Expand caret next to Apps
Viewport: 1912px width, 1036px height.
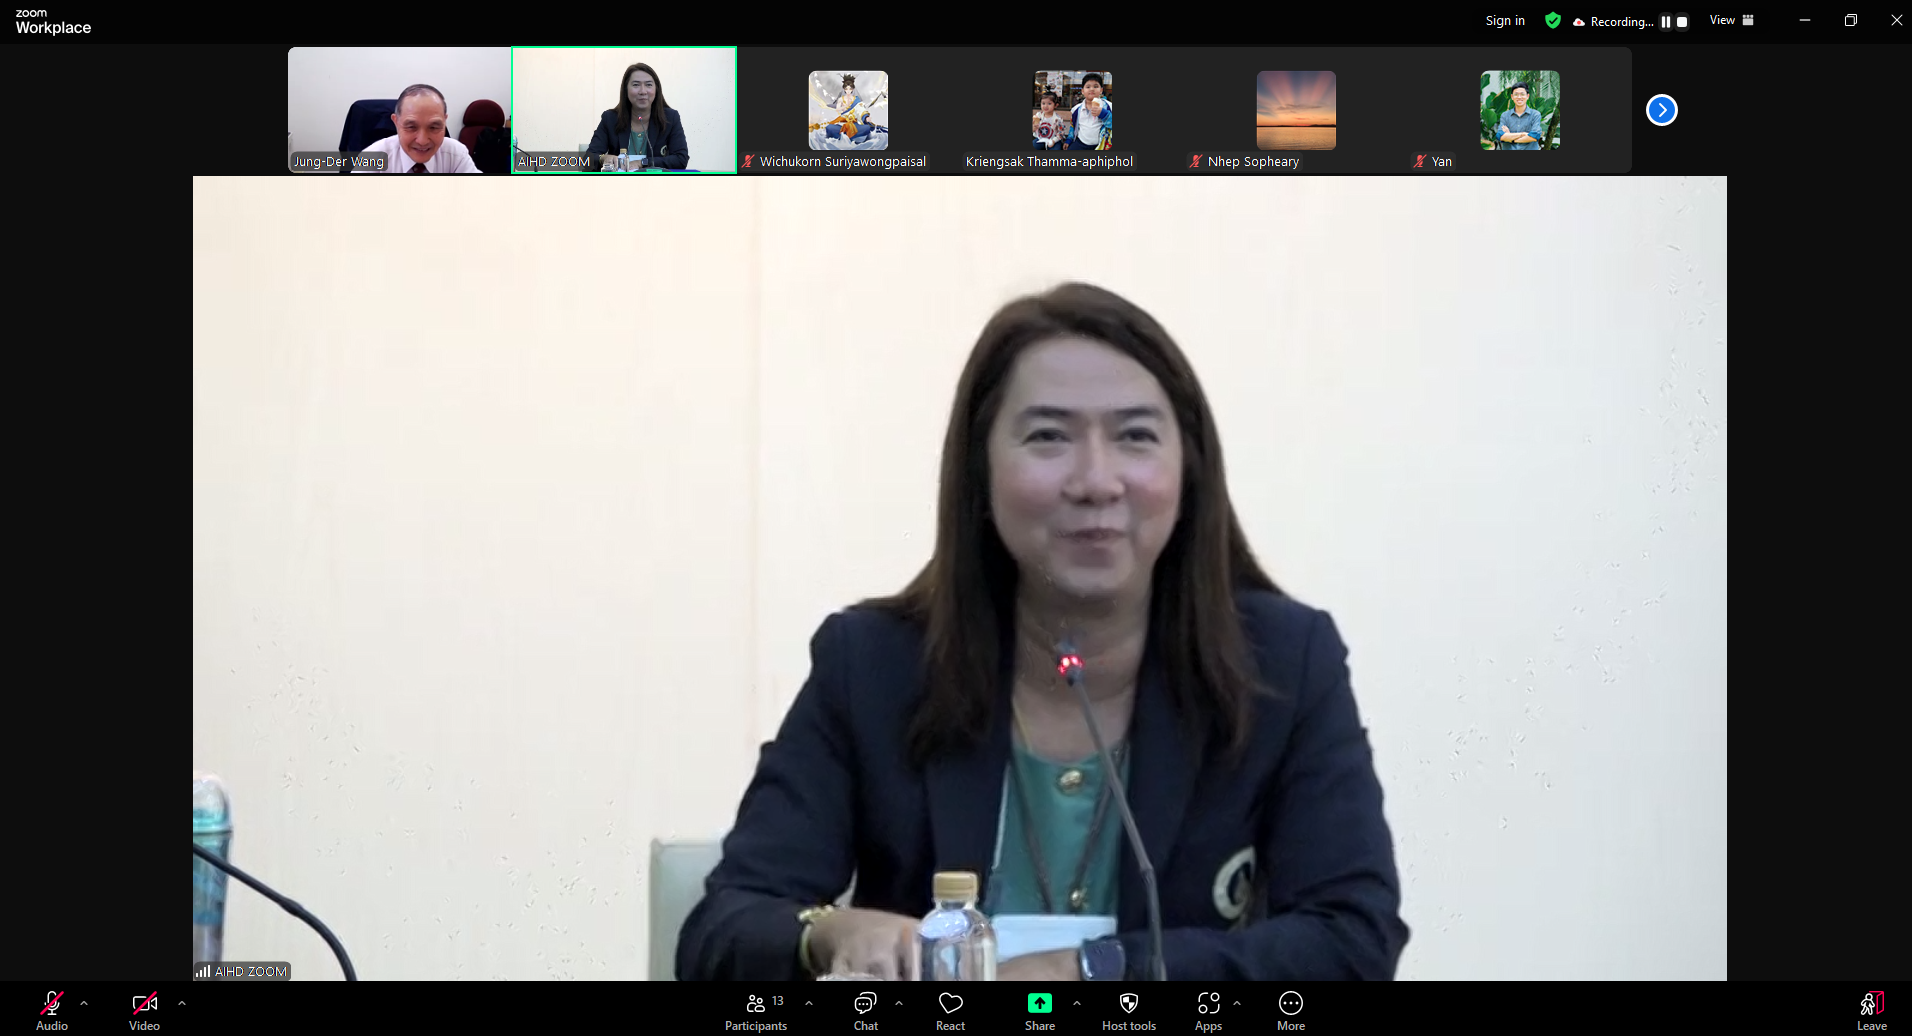pyautogui.click(x=1237, y=1002)
